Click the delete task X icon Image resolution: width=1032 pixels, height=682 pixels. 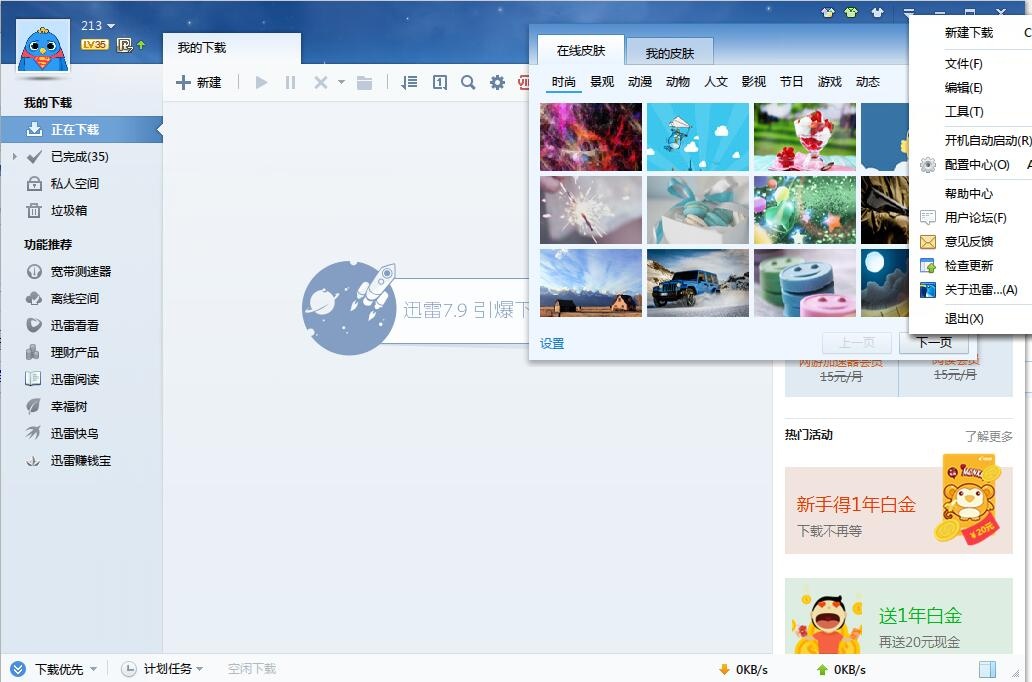(x=321, y=82)
